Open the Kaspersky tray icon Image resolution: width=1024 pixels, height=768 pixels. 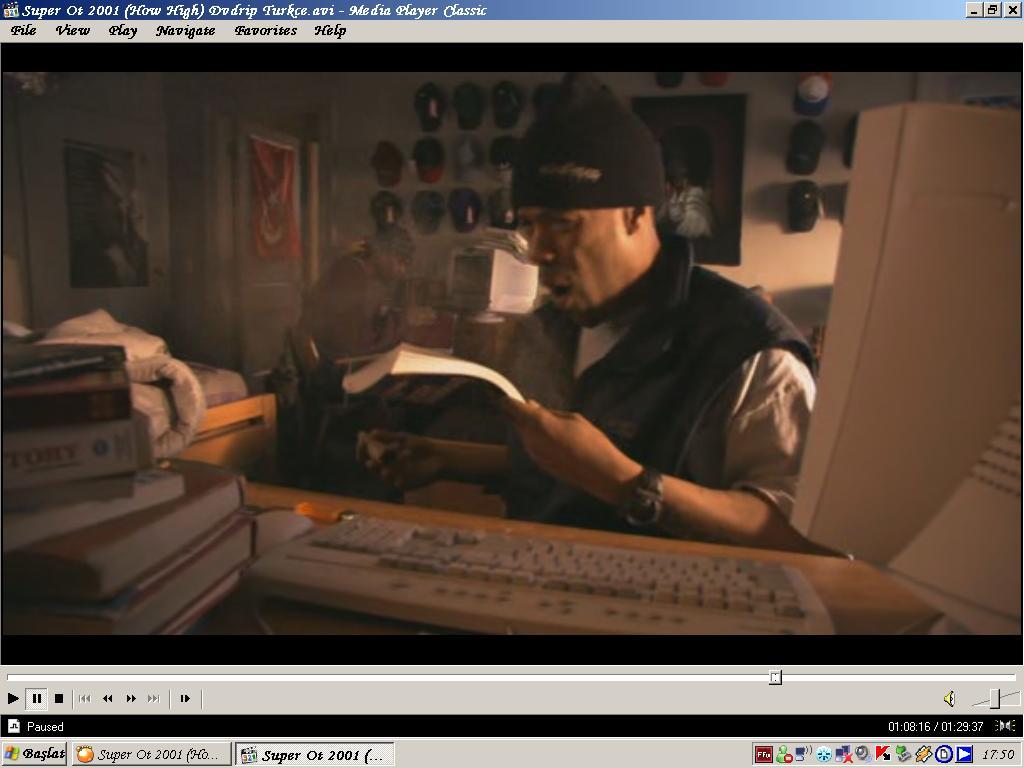click(x=883, y=755)
